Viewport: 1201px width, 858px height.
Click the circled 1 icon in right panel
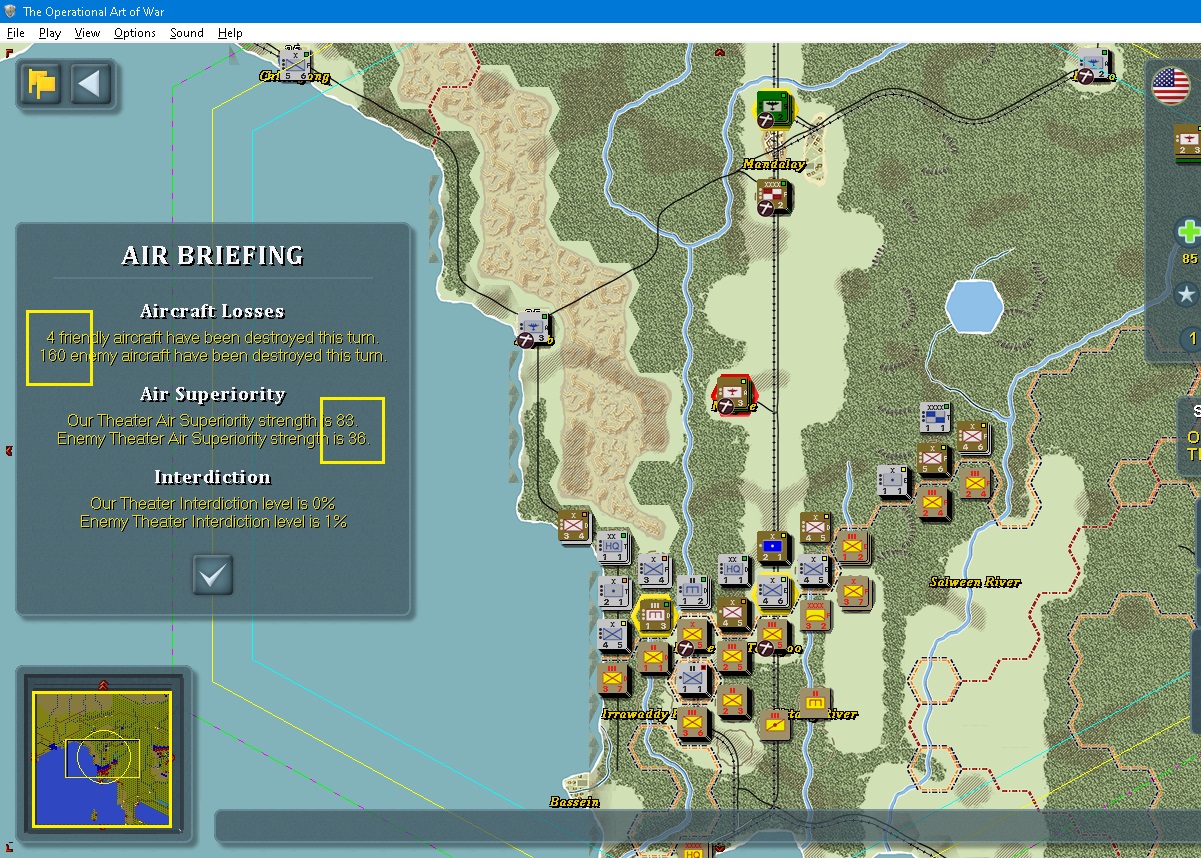click(x=1190, y=339)
